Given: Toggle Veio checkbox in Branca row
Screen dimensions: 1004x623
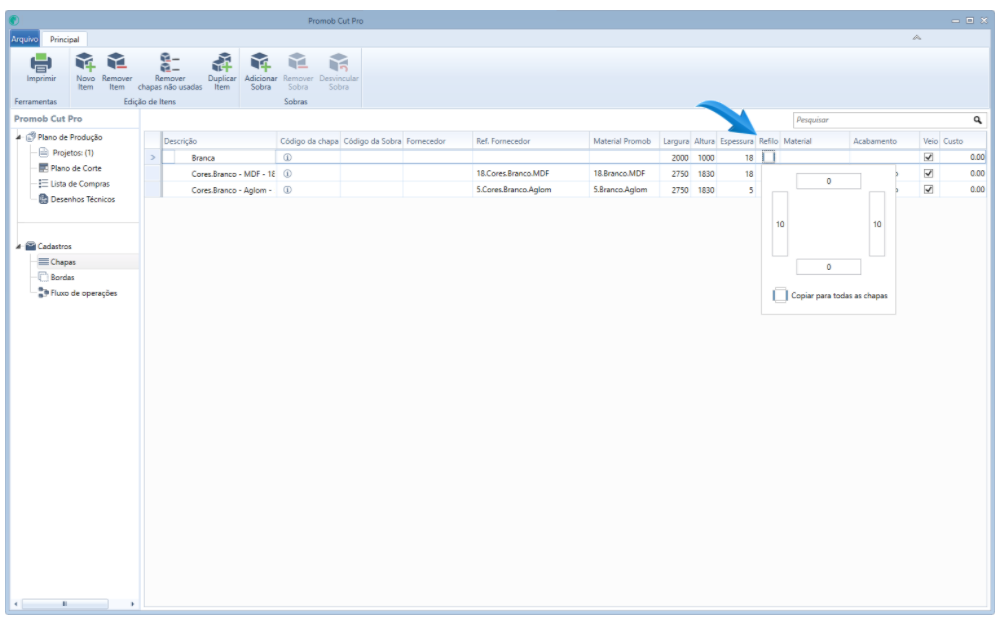Looking at the screenshot, I should tap(928, 157).
